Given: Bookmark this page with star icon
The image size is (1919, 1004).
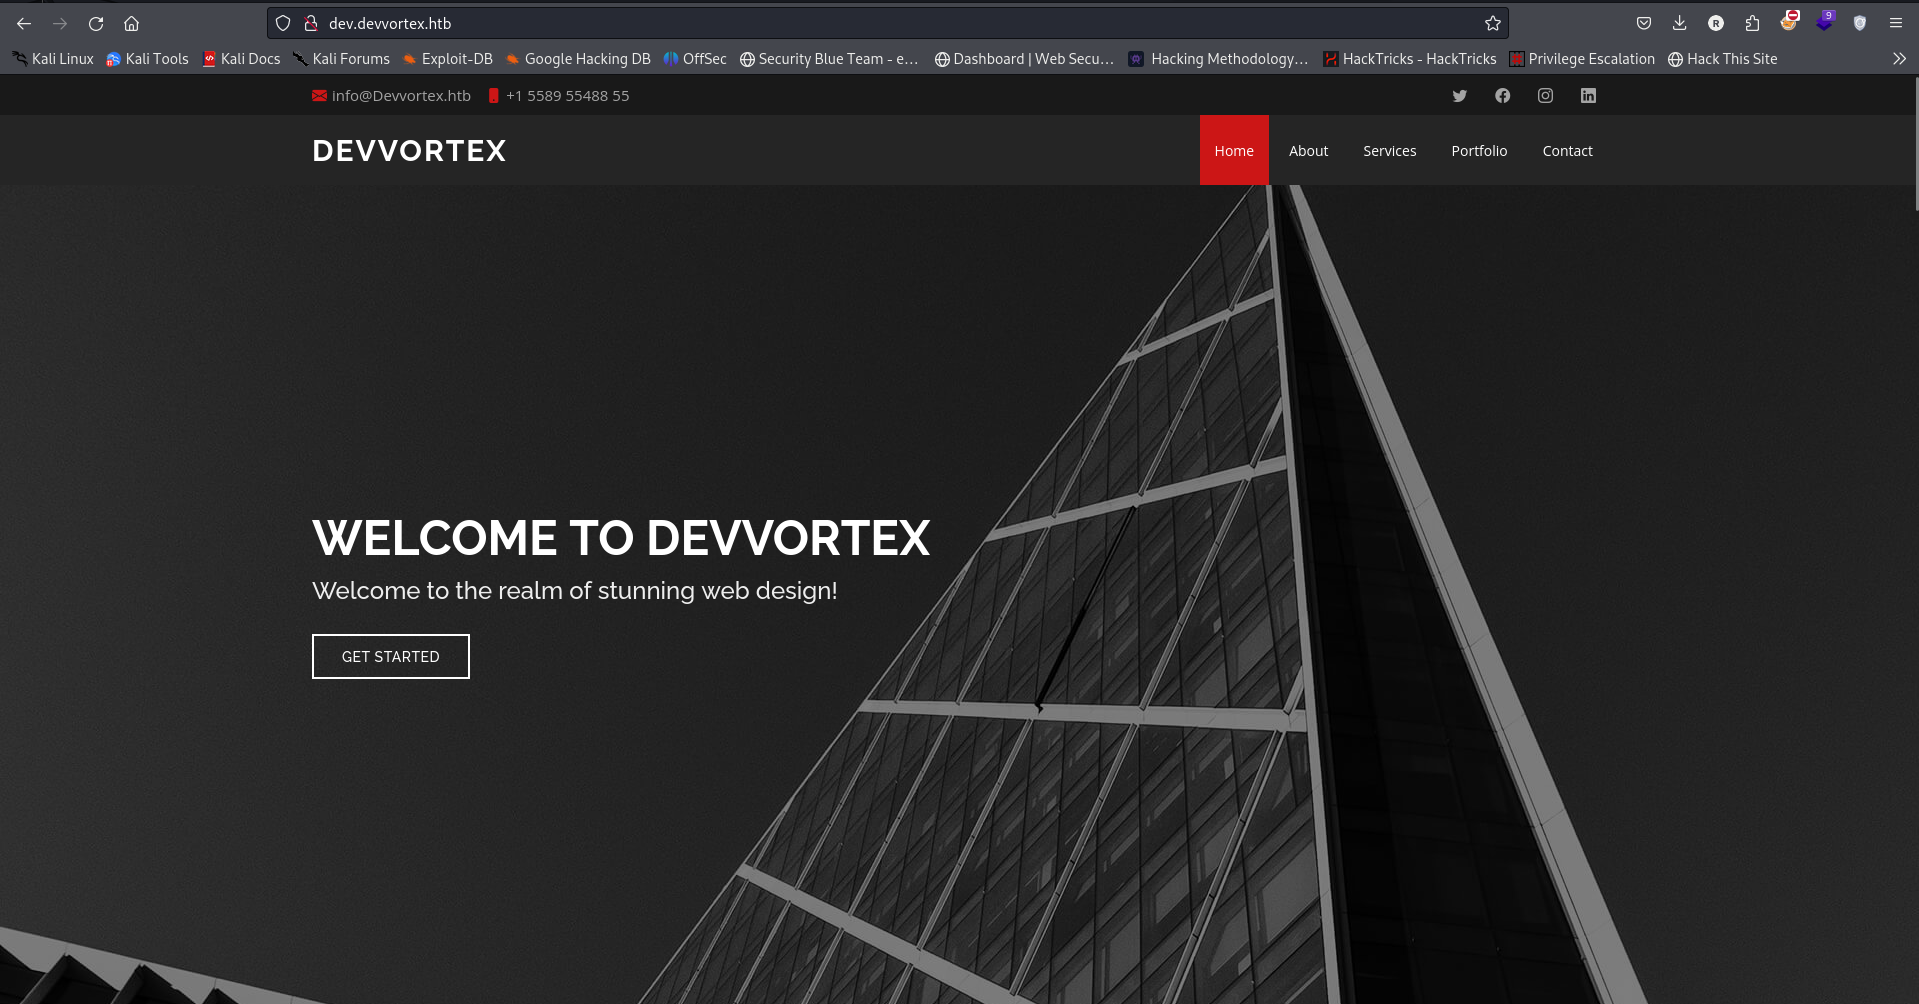Looking at the screenshot, I should click(1492, 23).
